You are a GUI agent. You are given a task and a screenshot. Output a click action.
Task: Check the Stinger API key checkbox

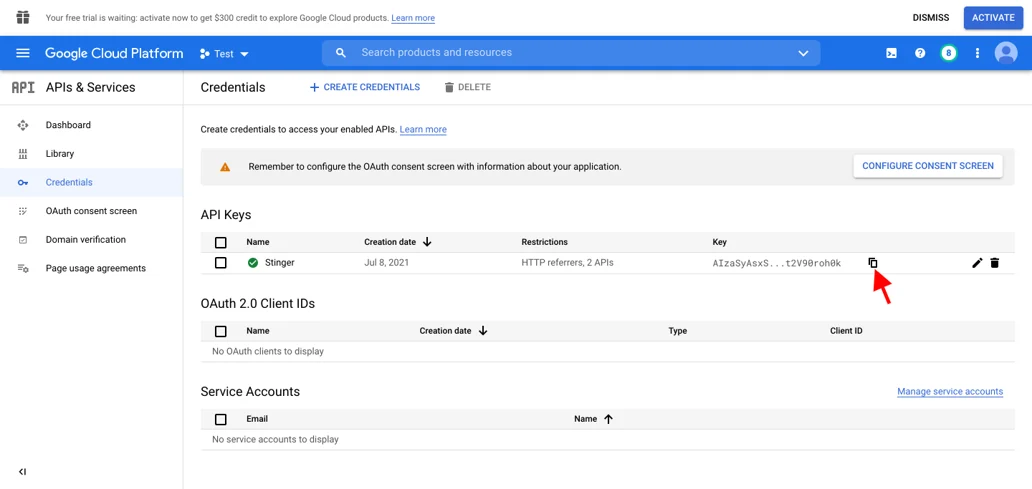pos(220,263)
